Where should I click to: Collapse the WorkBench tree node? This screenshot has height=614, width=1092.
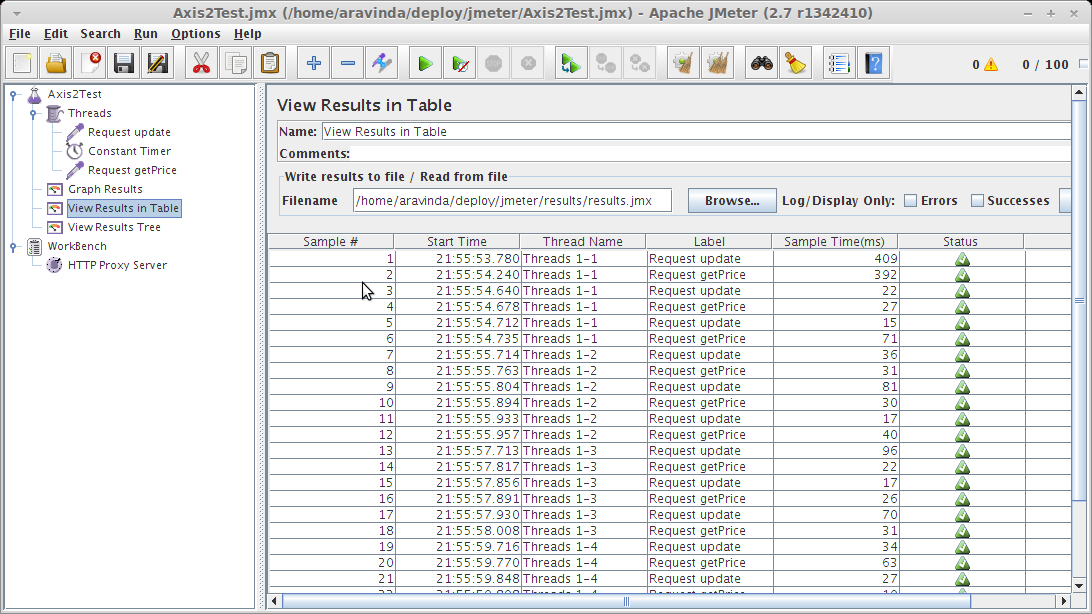13,246
